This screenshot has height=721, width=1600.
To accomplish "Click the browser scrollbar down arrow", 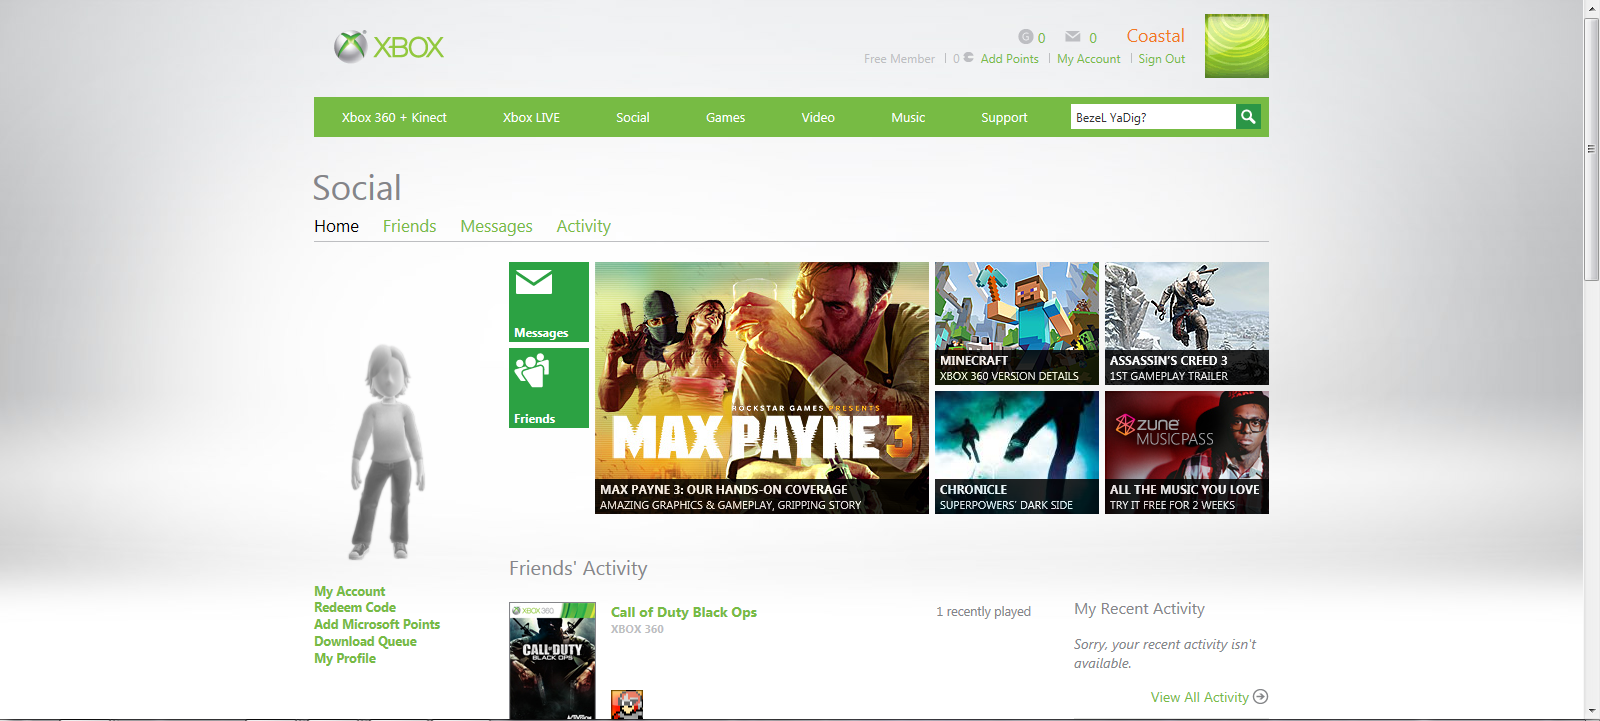I will (1592, 711).
